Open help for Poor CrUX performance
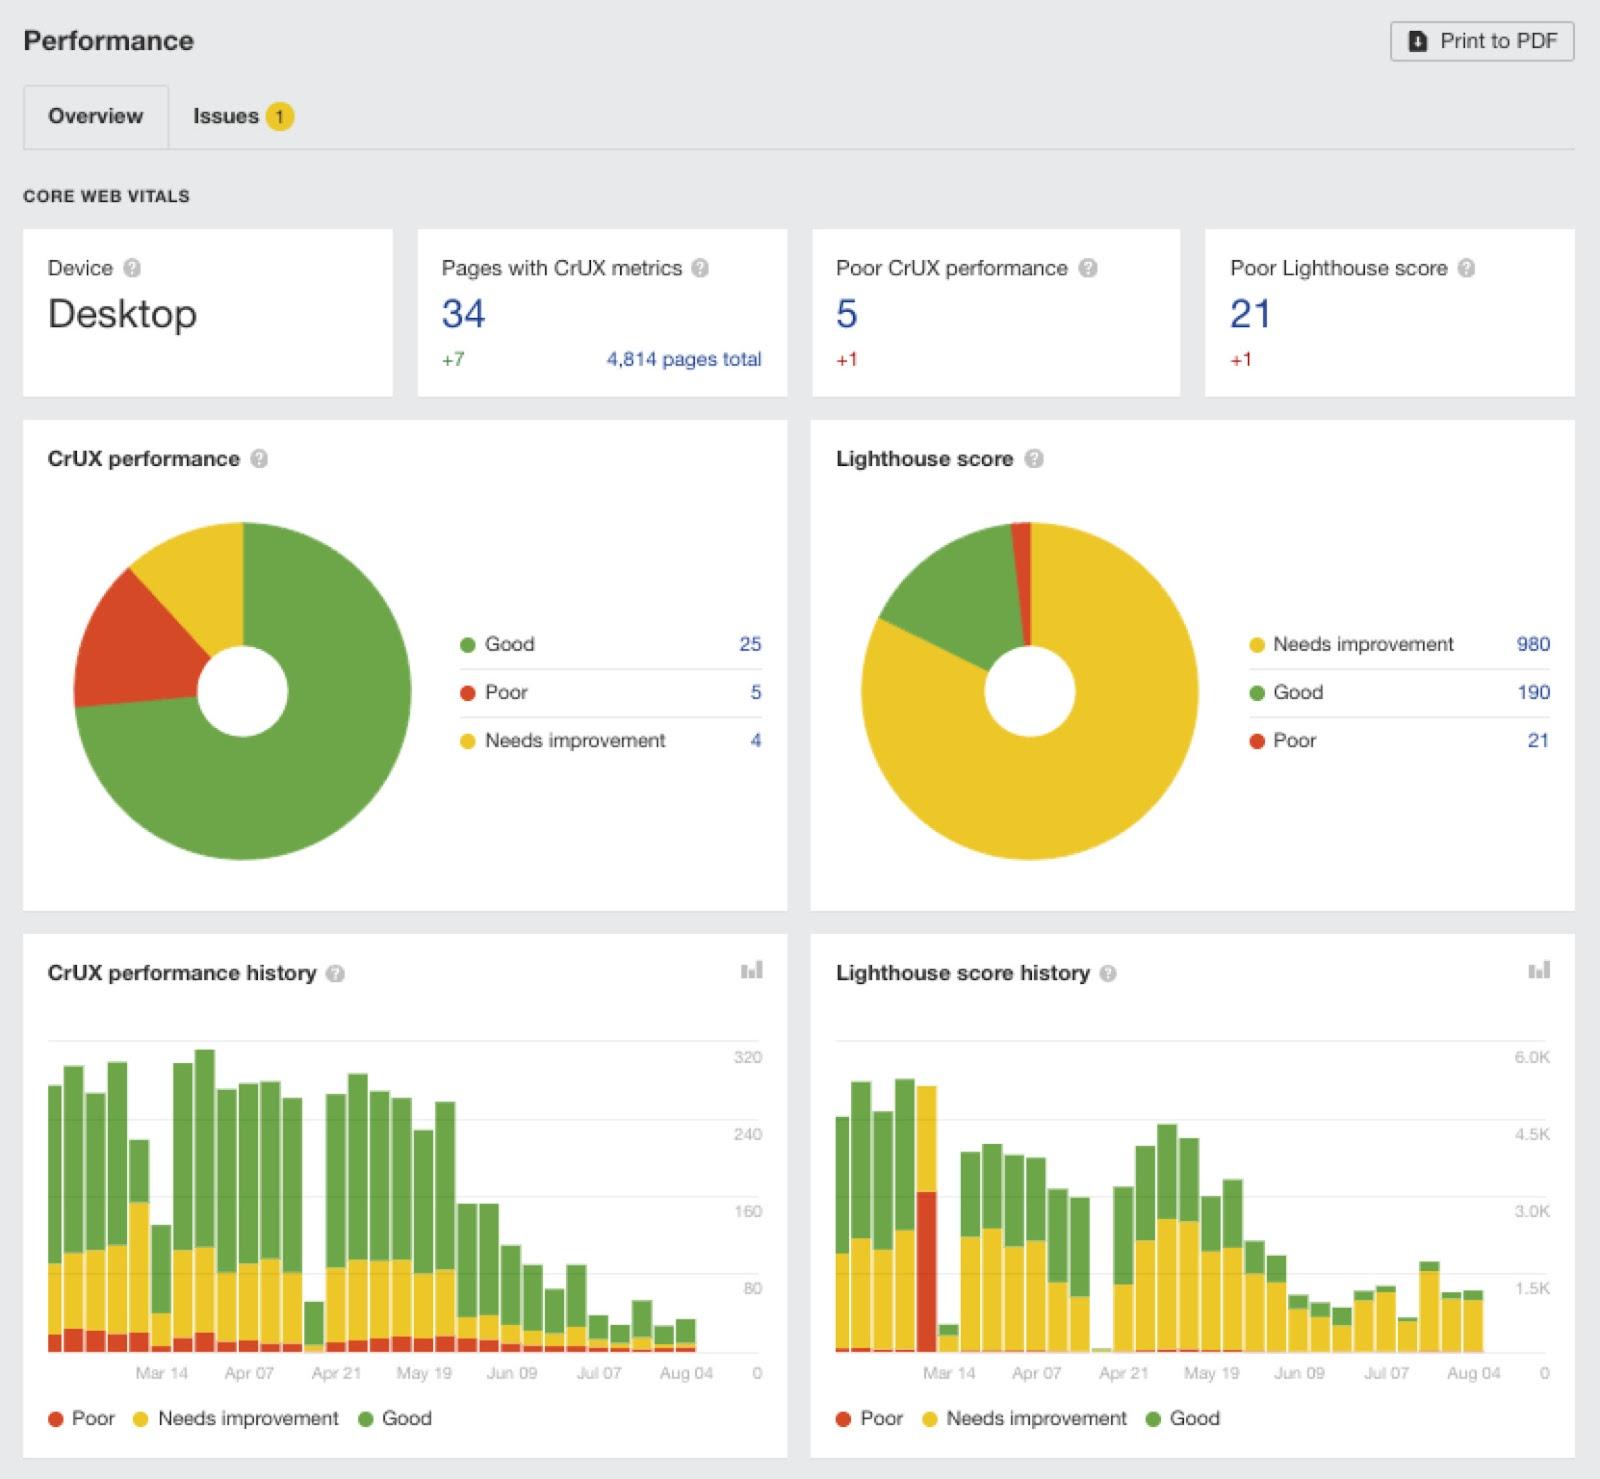Screen dimensions: 1600x1479 (x=1087, y=268)
